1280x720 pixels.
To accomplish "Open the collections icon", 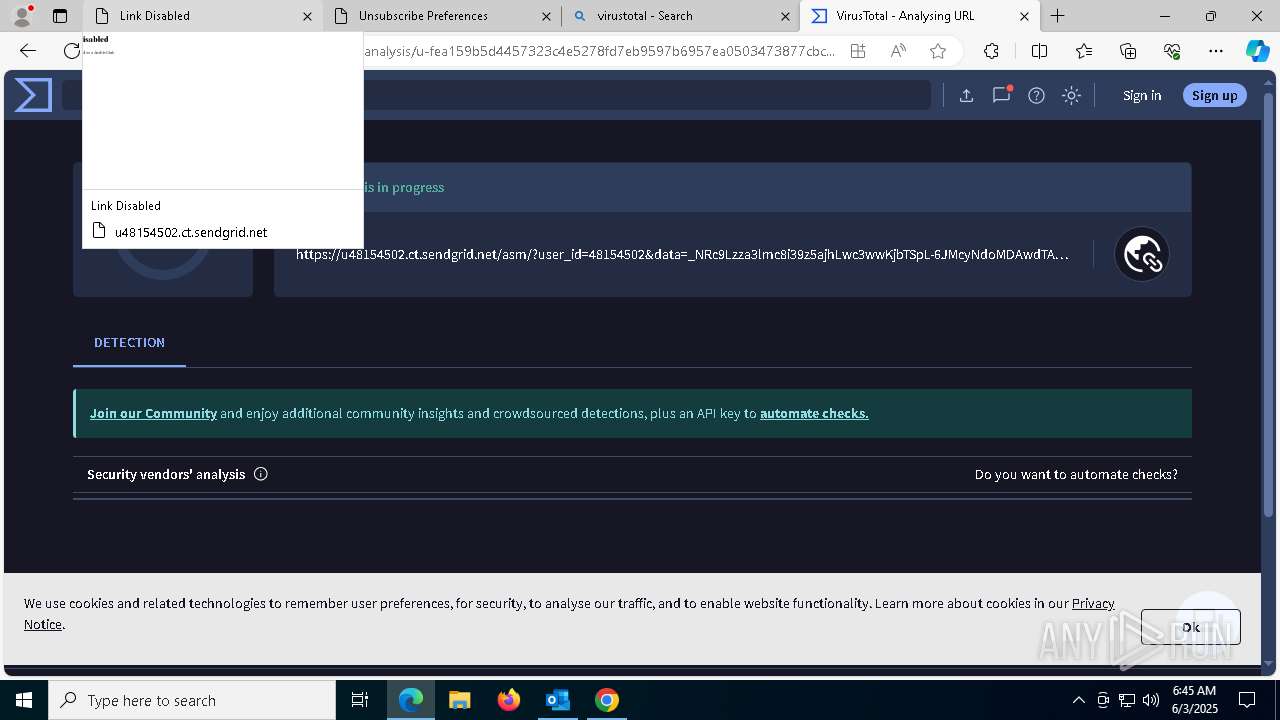I will 1128,51.
